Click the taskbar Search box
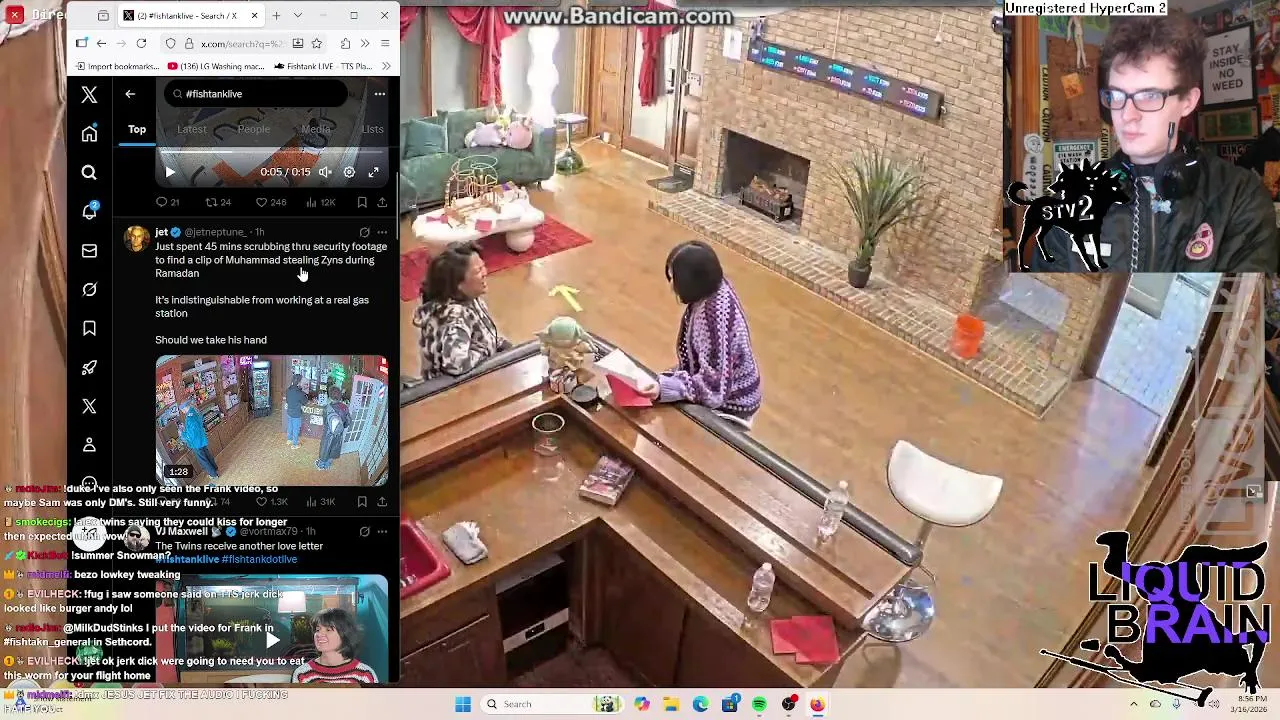This screenshot has height=720, width=1280. point(550,704)
